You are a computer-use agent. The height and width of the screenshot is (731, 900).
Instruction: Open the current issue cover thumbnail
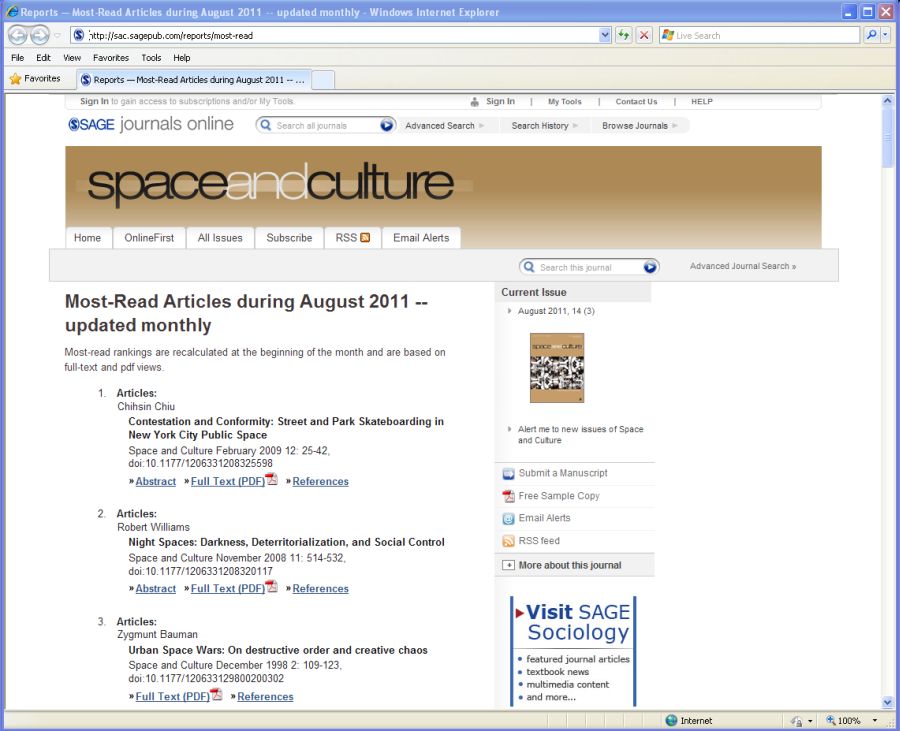pyautogui.click(x=557, y=368)
